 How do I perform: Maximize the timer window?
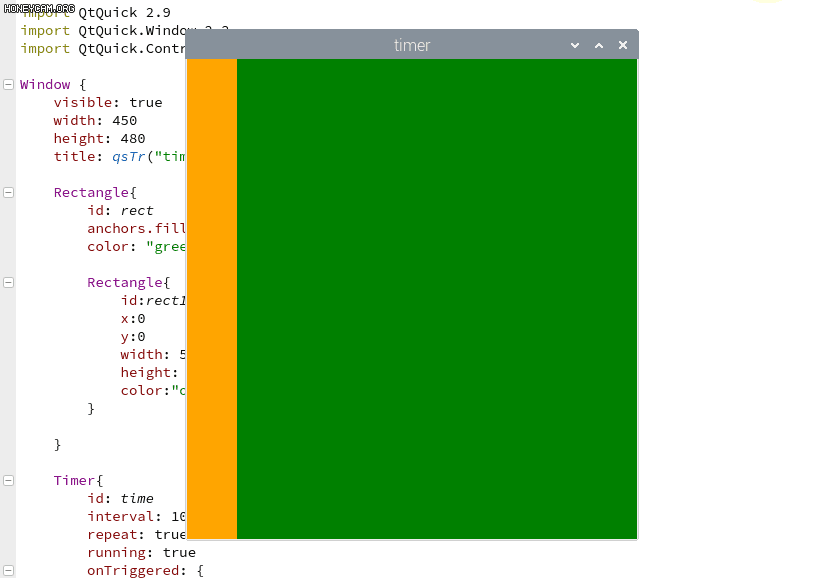[599, 45]
